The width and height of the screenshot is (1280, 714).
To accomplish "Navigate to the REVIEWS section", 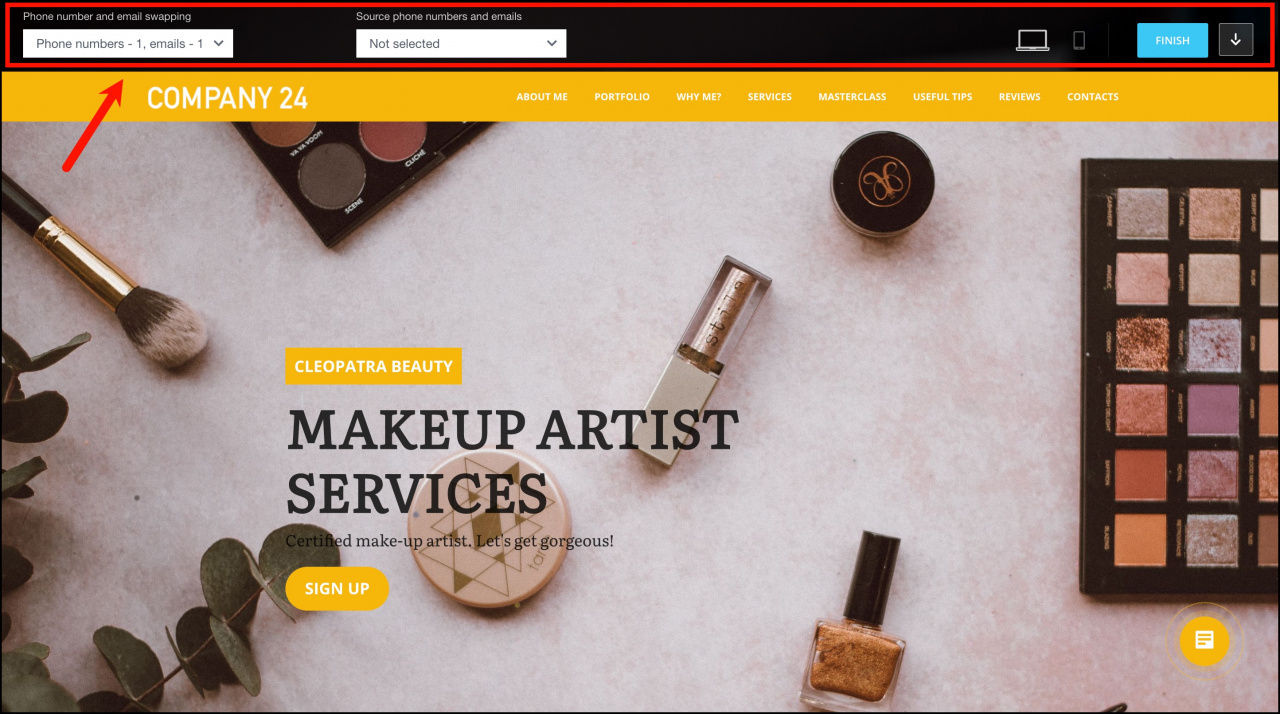I will [1019, 97].
